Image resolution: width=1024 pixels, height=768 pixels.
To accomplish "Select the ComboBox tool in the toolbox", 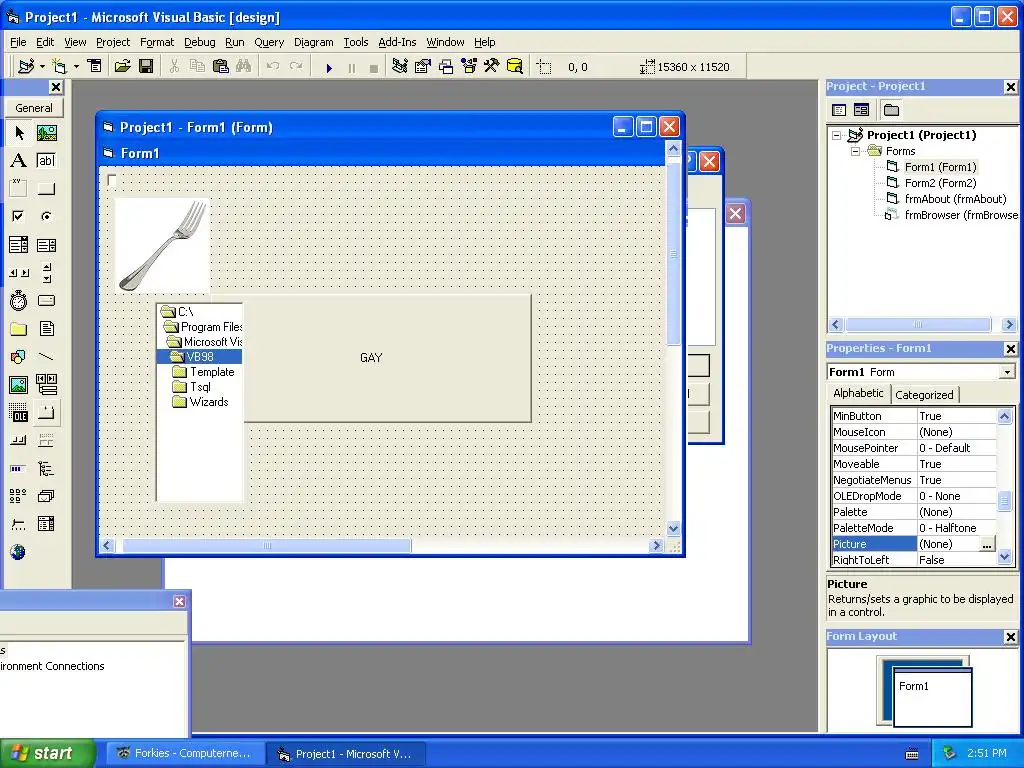I will coord(19,245).
